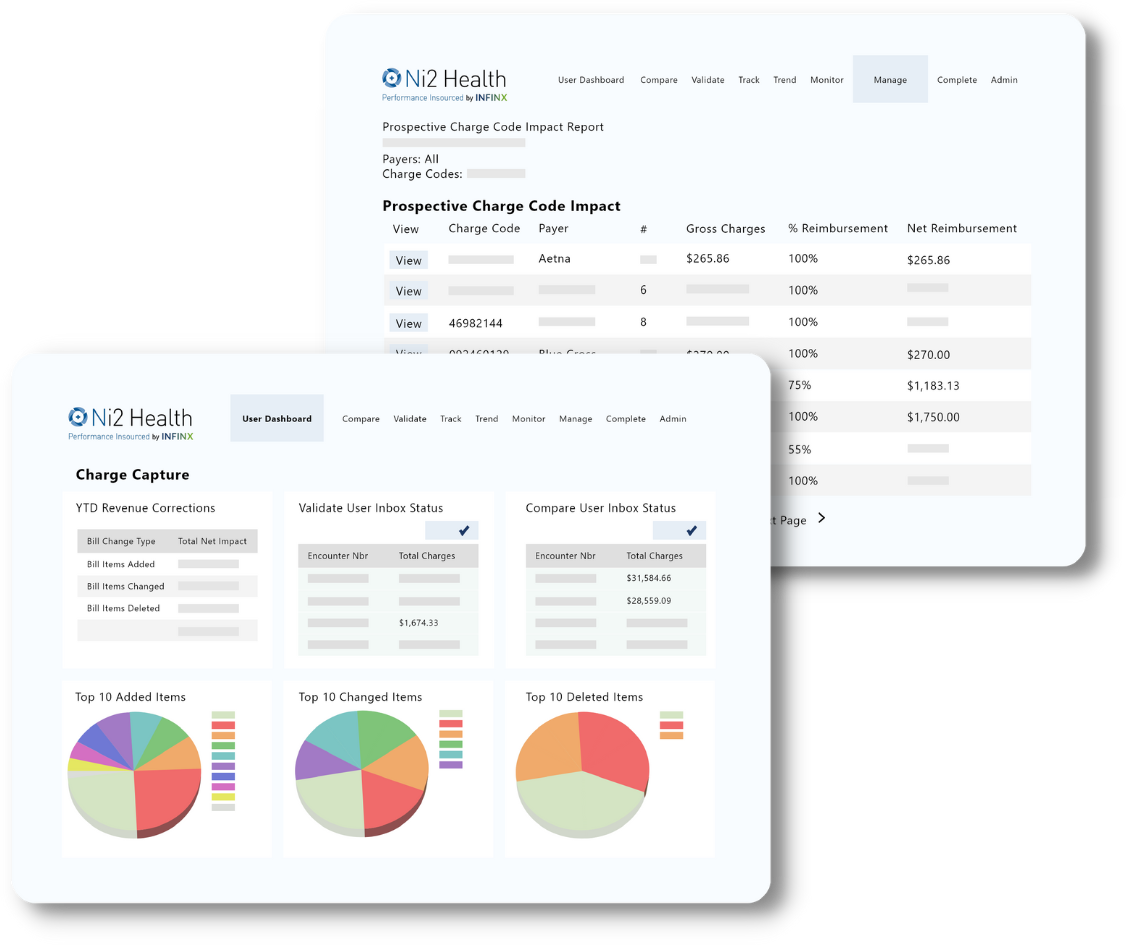Click the $31,584.66 total charges row
The image size is (1126, 945).
point(615,578)
